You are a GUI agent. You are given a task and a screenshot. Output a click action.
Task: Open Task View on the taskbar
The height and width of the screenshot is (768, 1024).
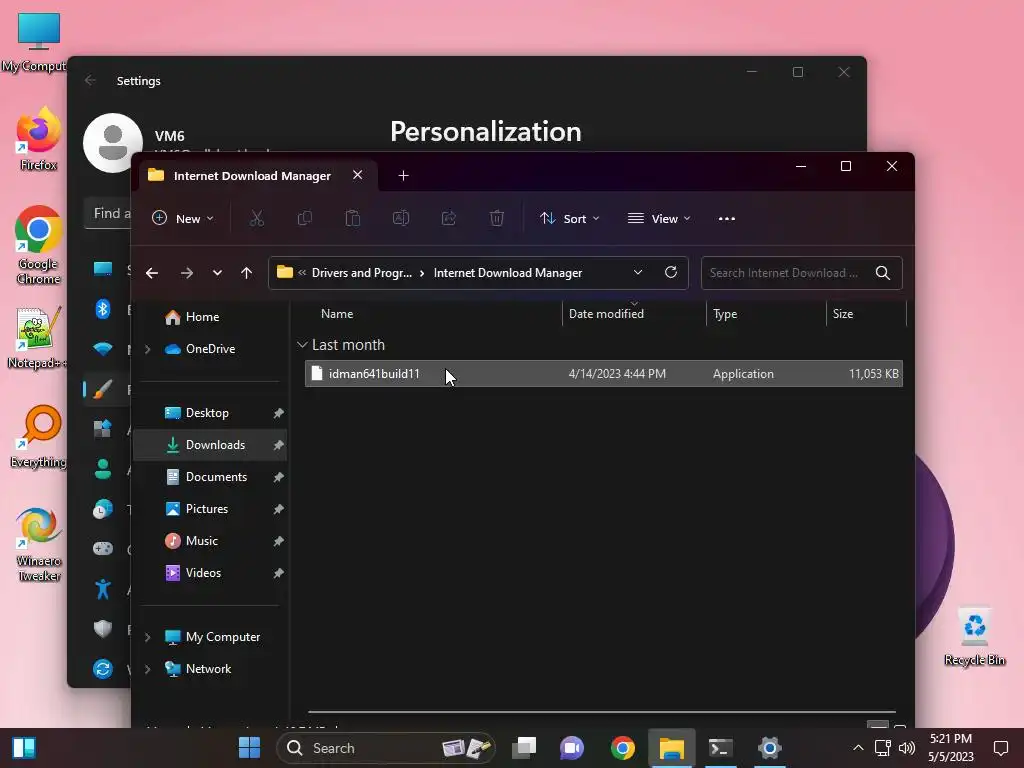click(524, 748)
